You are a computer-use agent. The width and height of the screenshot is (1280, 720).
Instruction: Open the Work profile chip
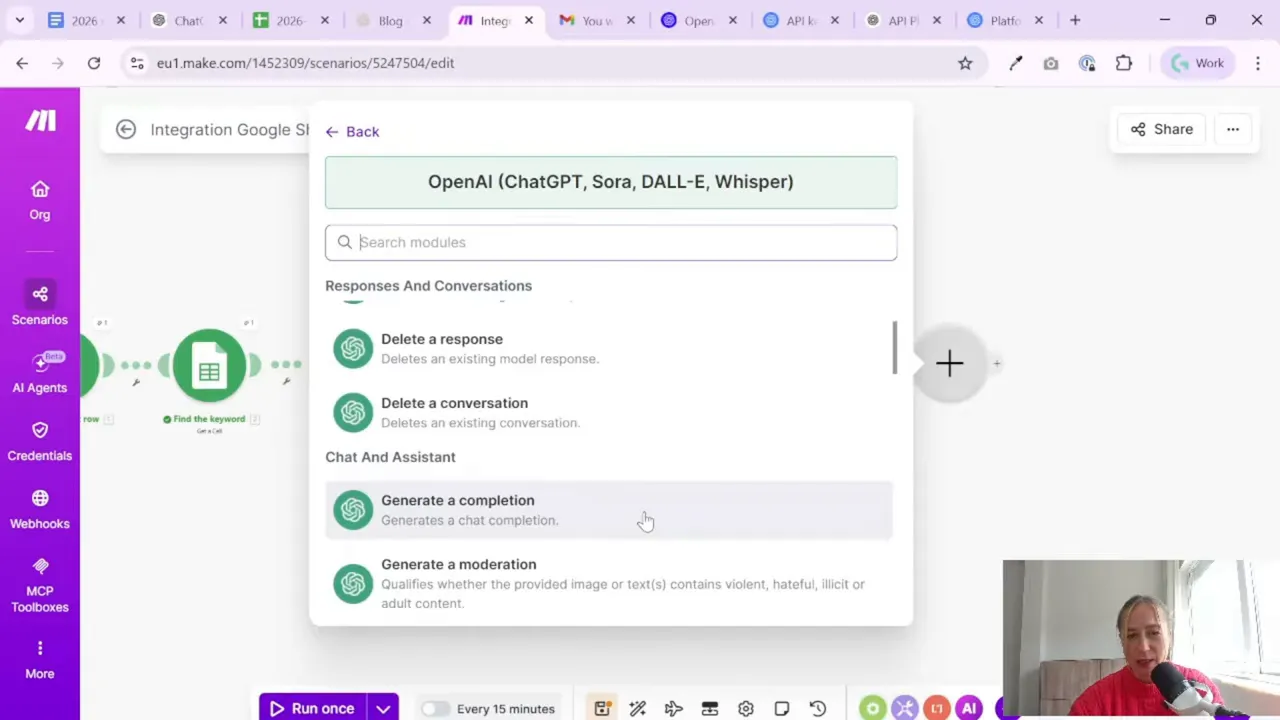pyautogui.click(x=1198, y=63)
